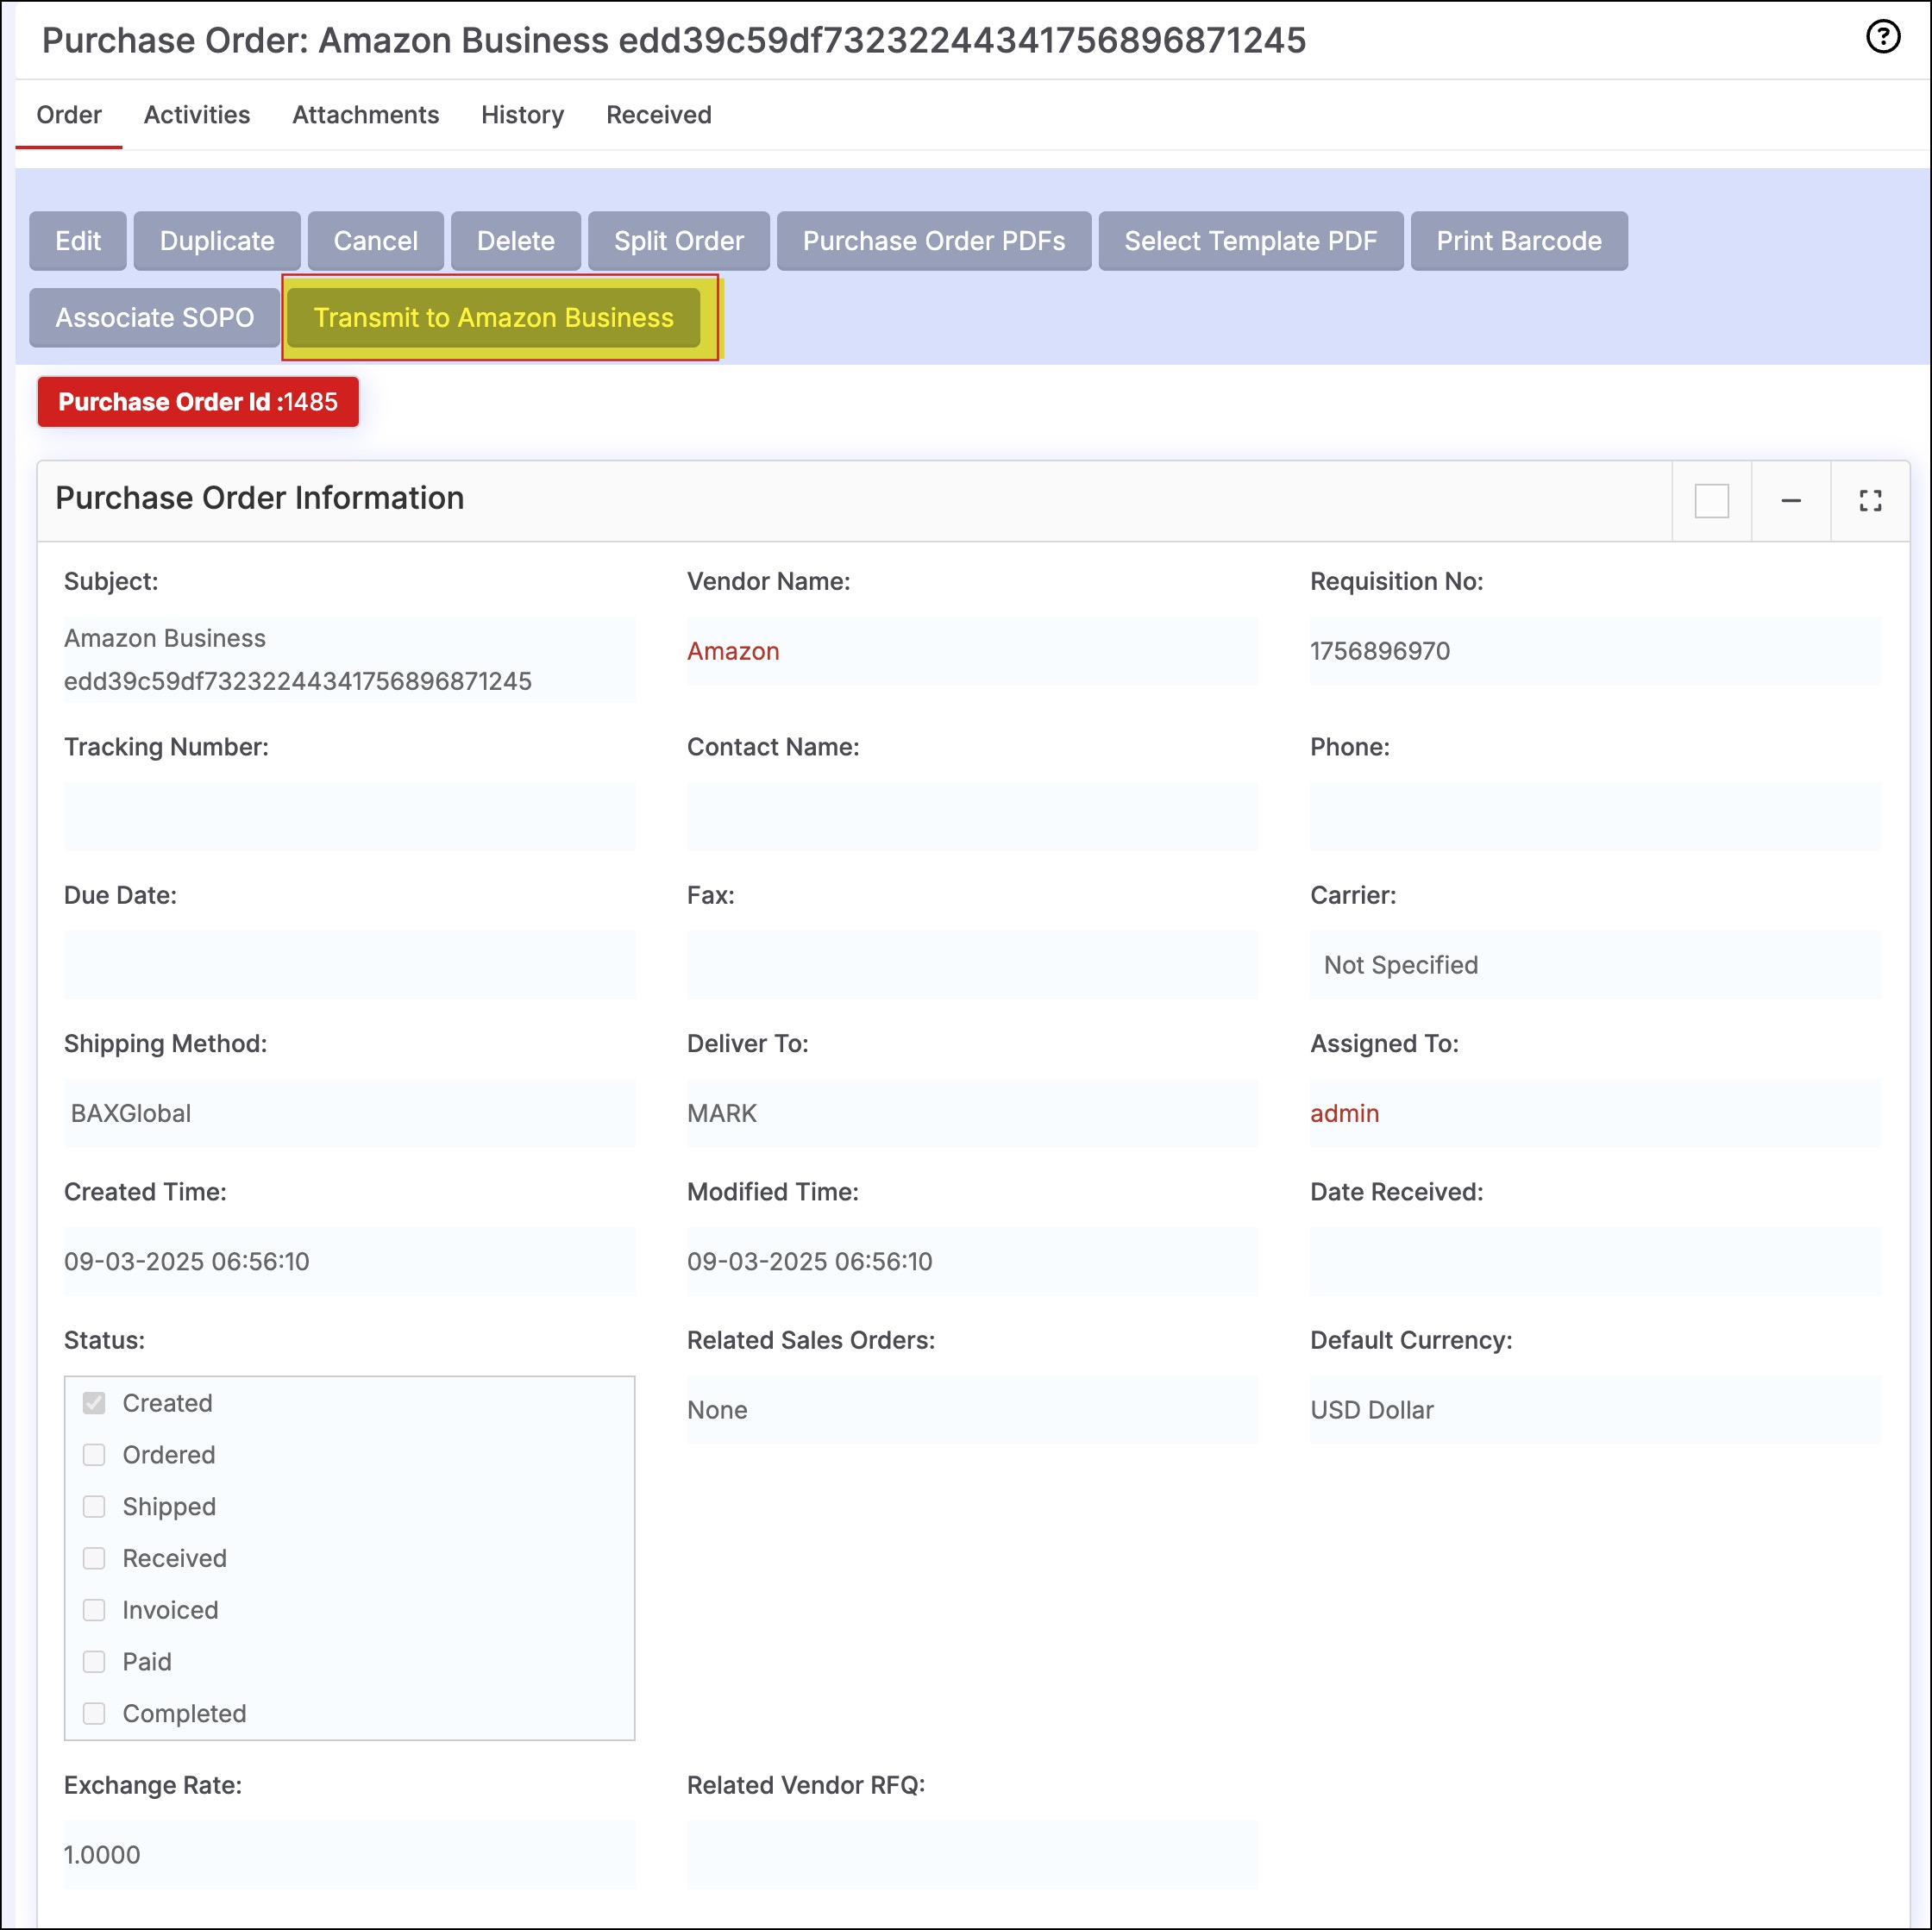Click the empty Date Received field
1932x1930 pixels.
[x=1595, y=1261]
